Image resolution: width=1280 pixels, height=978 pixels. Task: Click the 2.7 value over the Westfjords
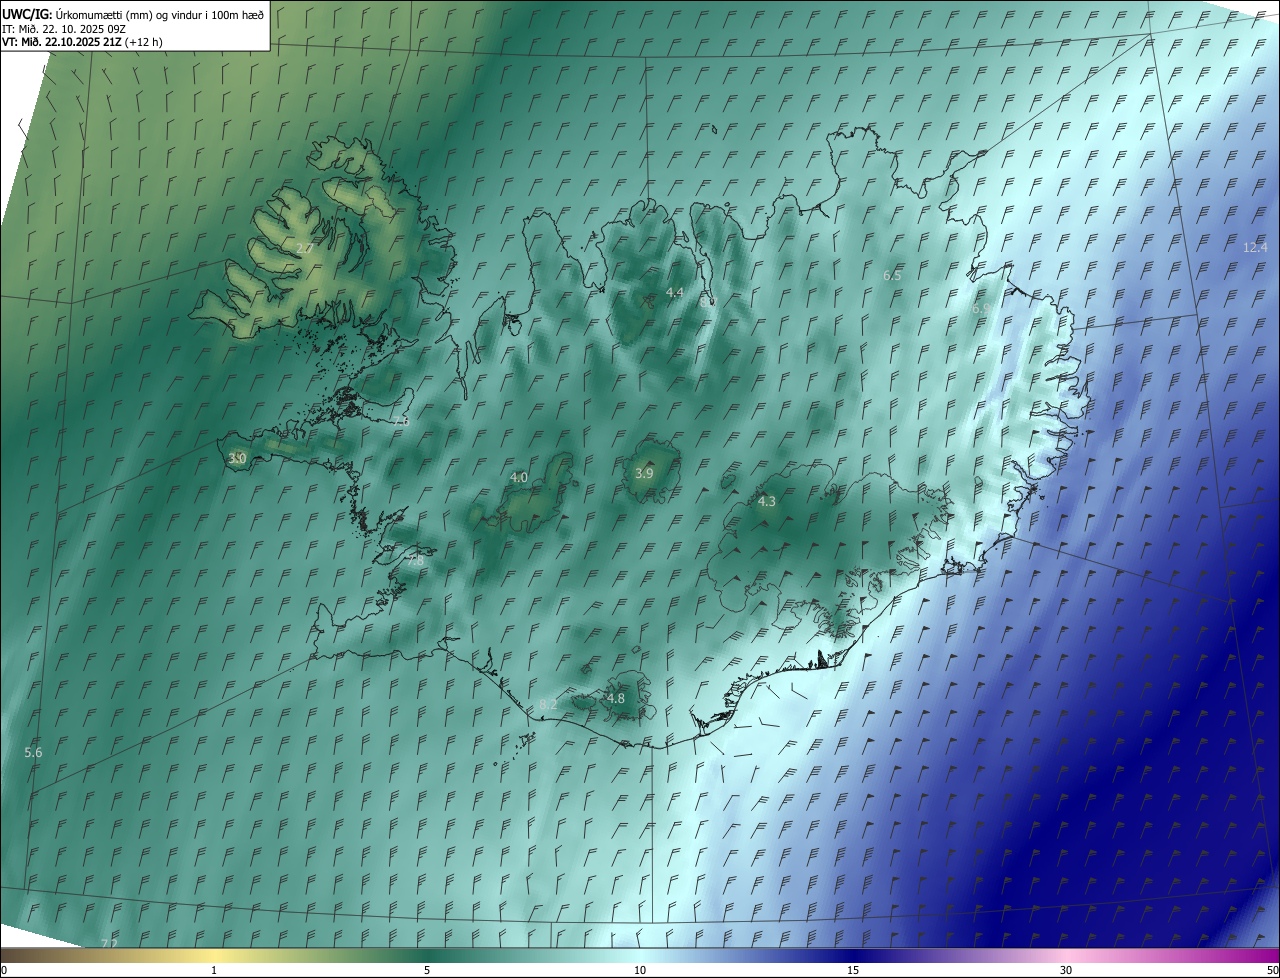(x=305, y=247)
